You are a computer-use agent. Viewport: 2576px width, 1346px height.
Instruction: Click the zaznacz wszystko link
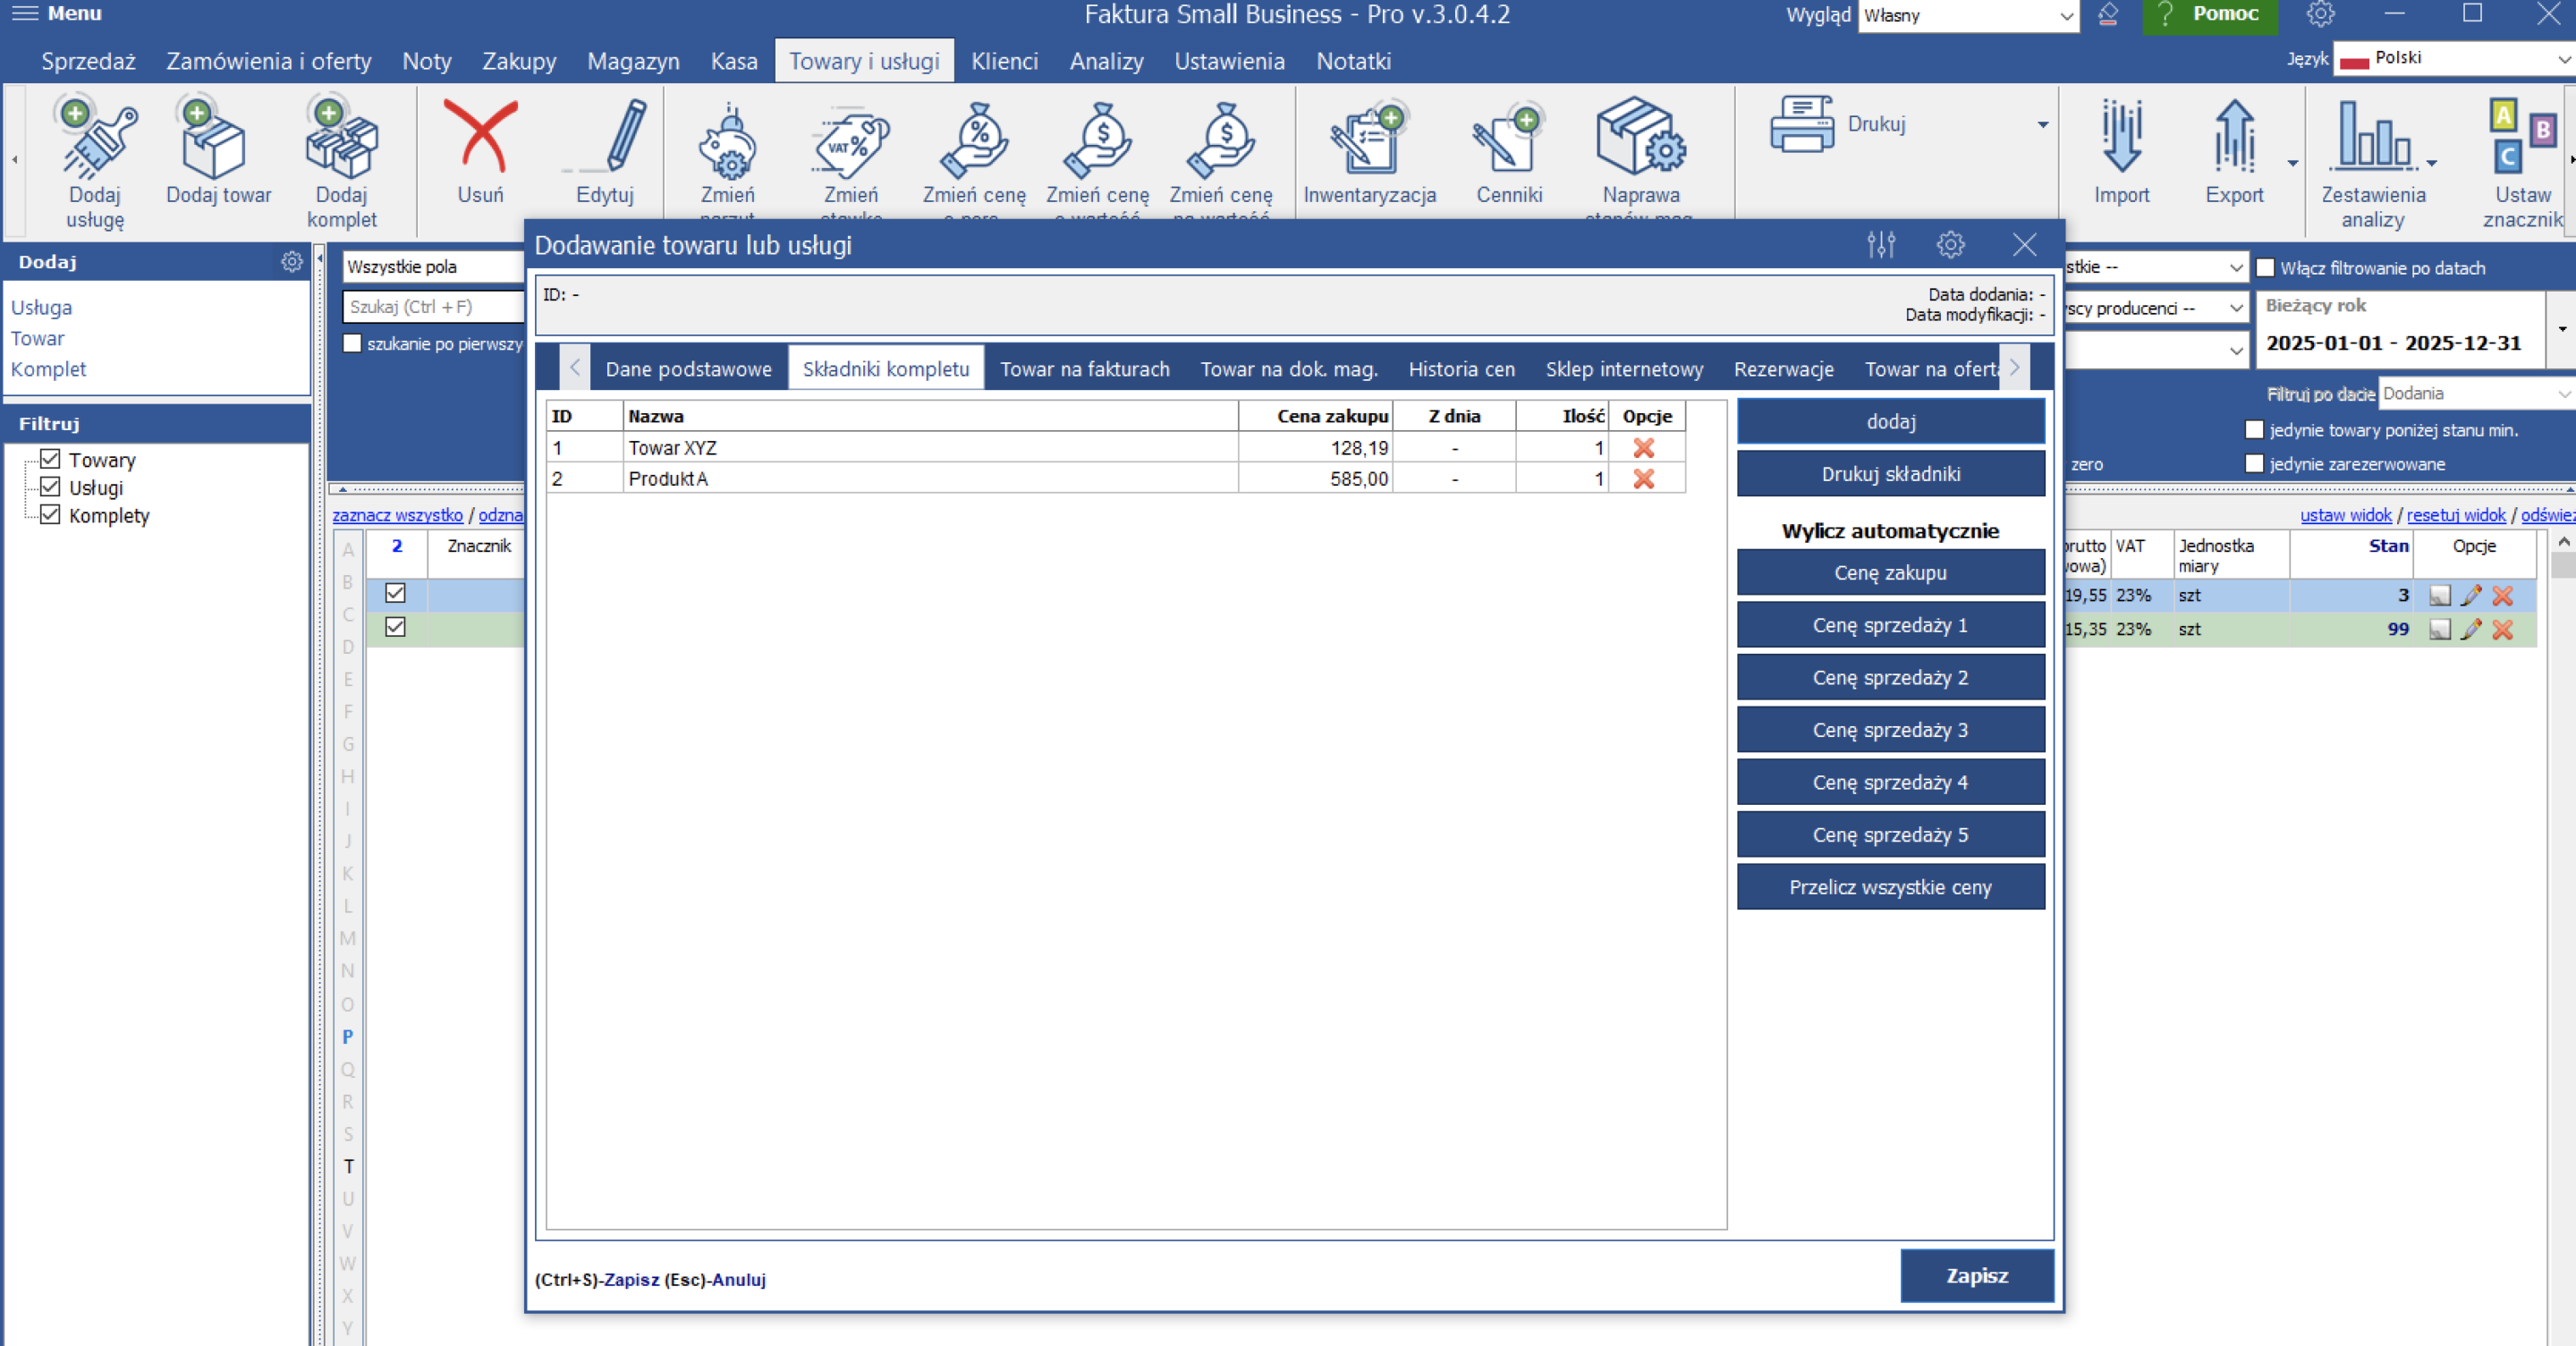397,515
